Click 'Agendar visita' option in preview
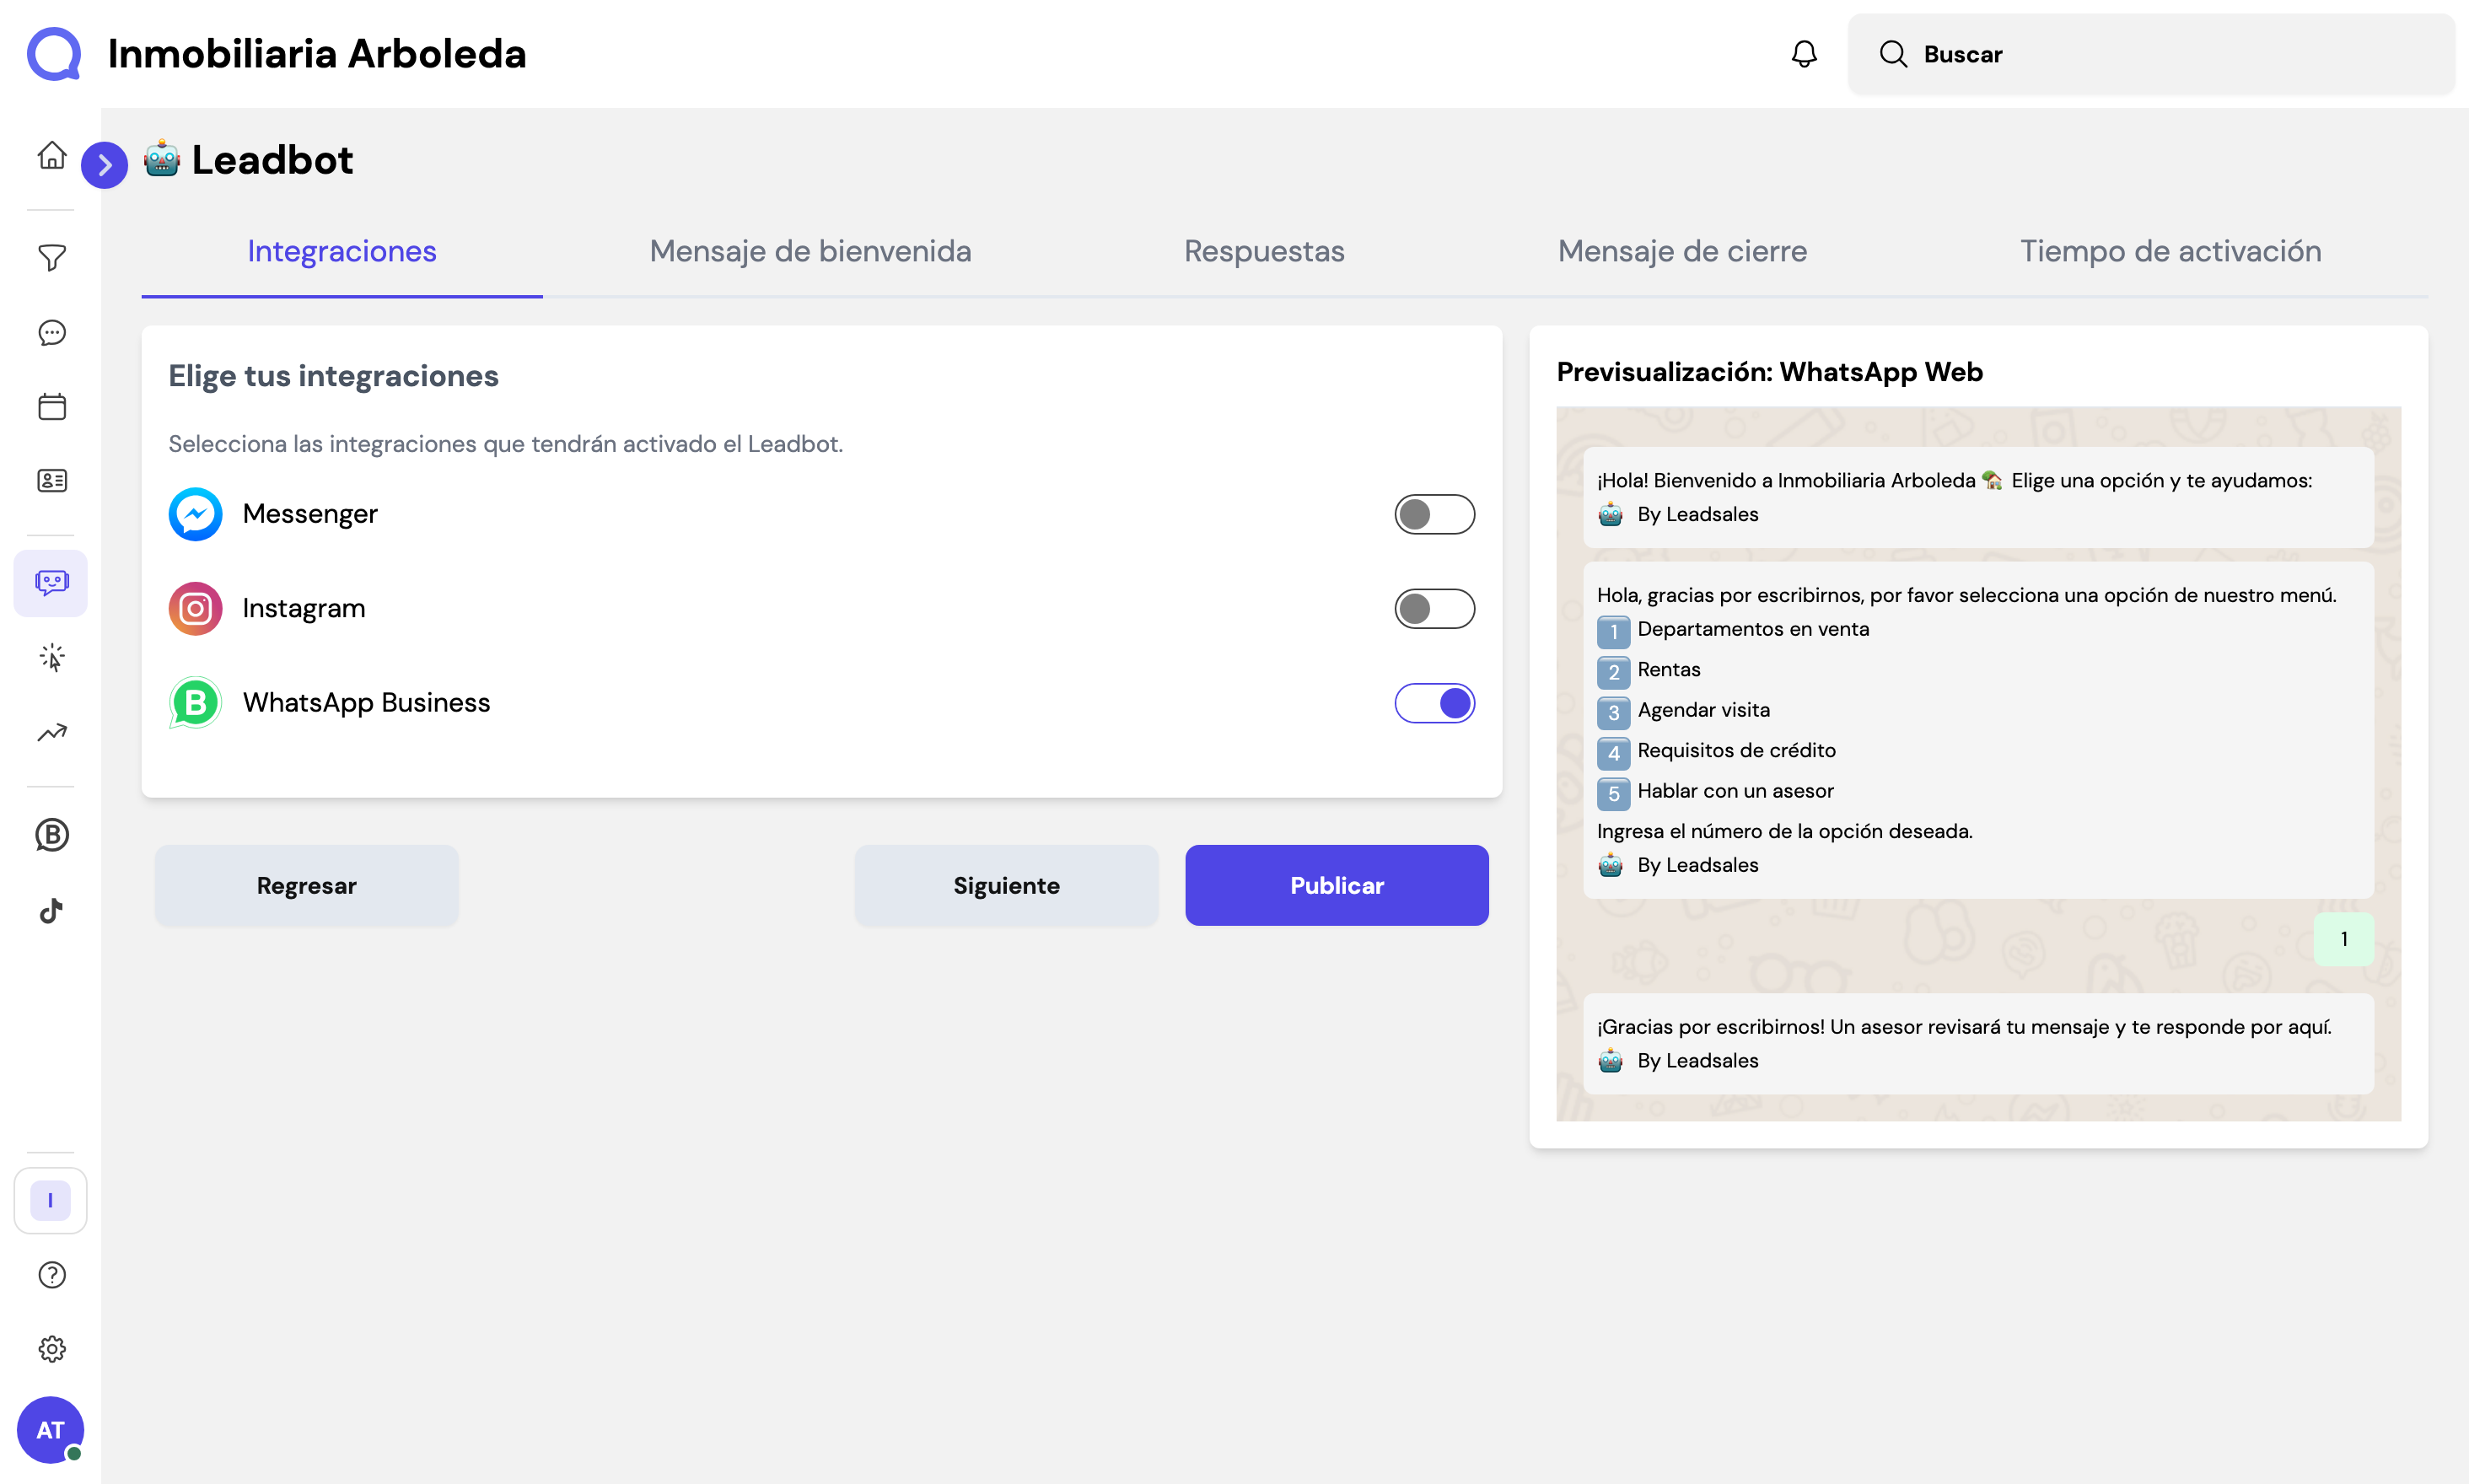2469x1484 pixels. coord(1703,710)
